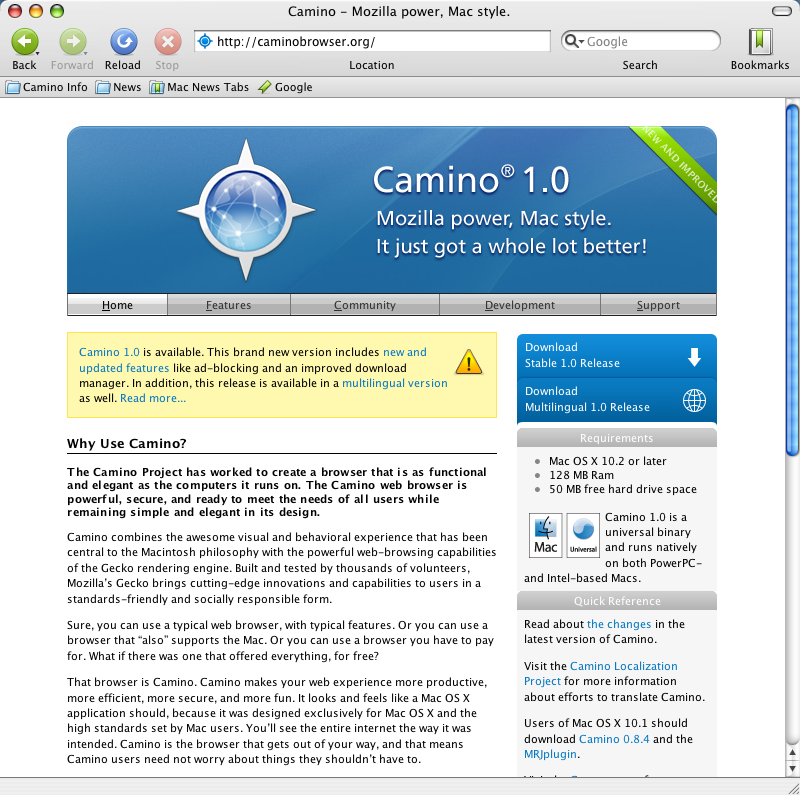Viewport: 800px width, 795px height.
Task: Click the Stop loading icon
Action: click(166, 44)
